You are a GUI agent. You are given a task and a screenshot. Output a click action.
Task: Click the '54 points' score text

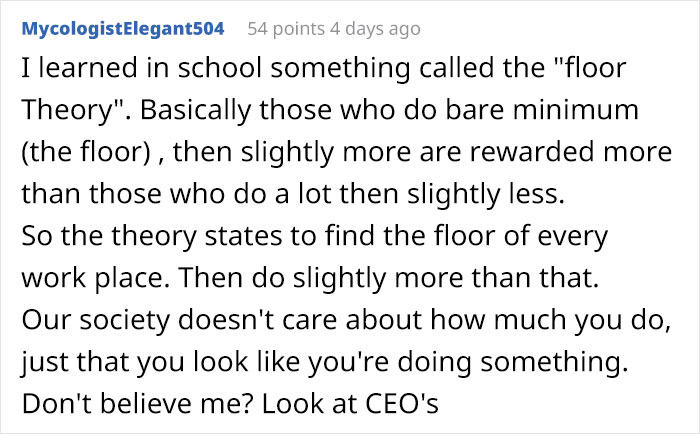coord(286,29)
